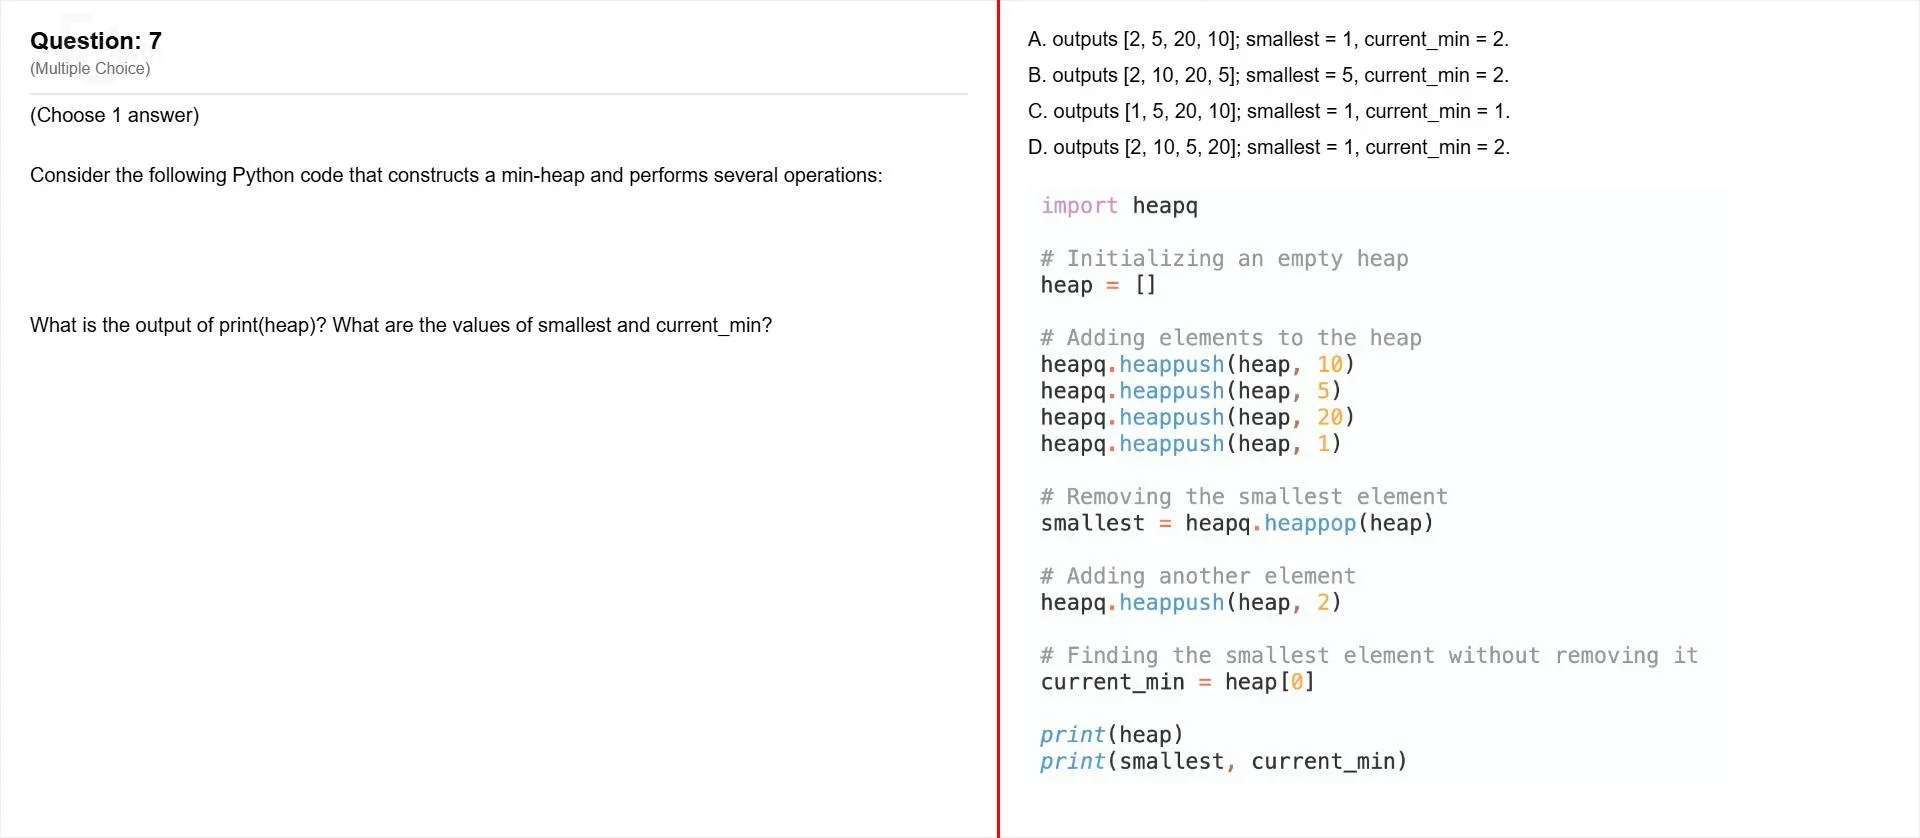The height and width of the screenshot is (838, 1920).
Task: Click the red vertical panel divider
Action: (x=998, y=419)
